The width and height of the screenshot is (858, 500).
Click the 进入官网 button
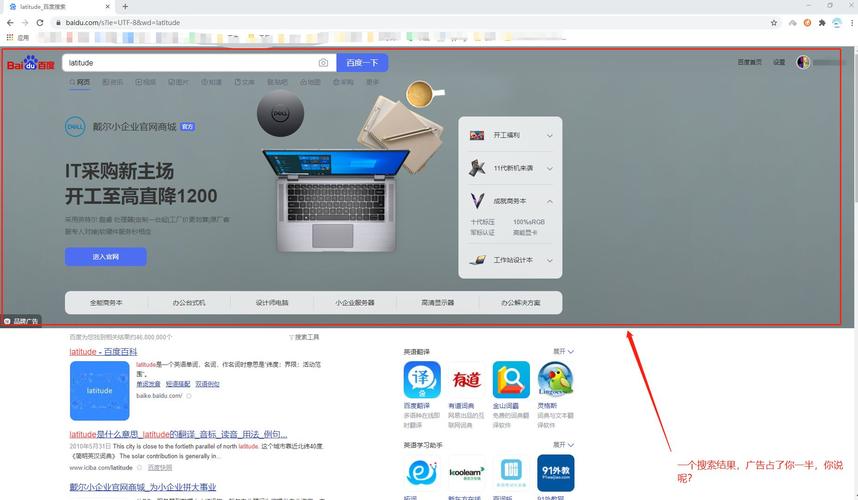[x=105, y=257]
